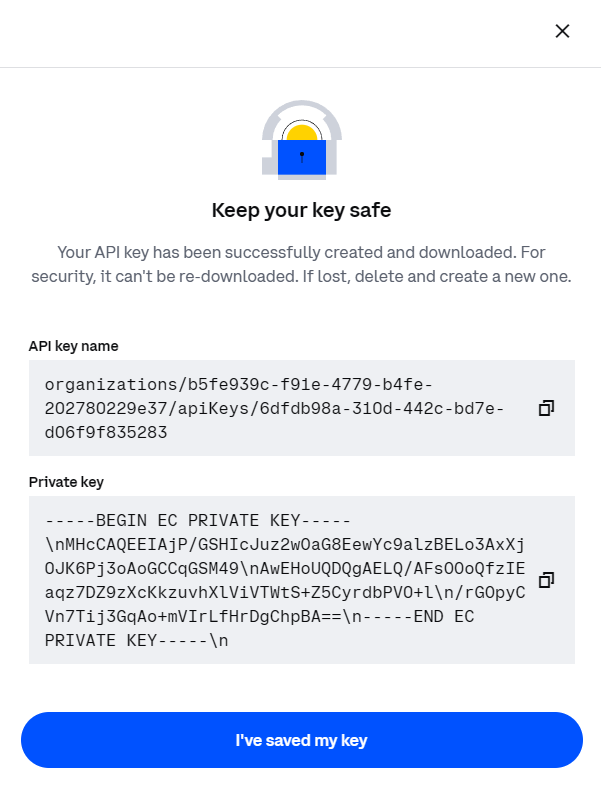This screenshot has width=602, height=789.
Task: Copy the private key to clipboard
Action: [x=546, y=580]
